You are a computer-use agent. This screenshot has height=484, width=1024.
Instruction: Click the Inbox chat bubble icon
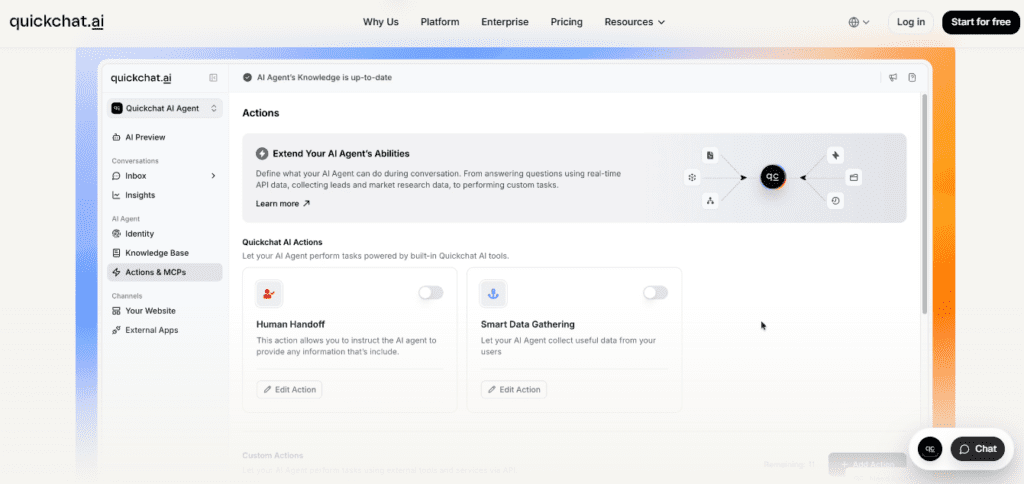click(116, 176)
